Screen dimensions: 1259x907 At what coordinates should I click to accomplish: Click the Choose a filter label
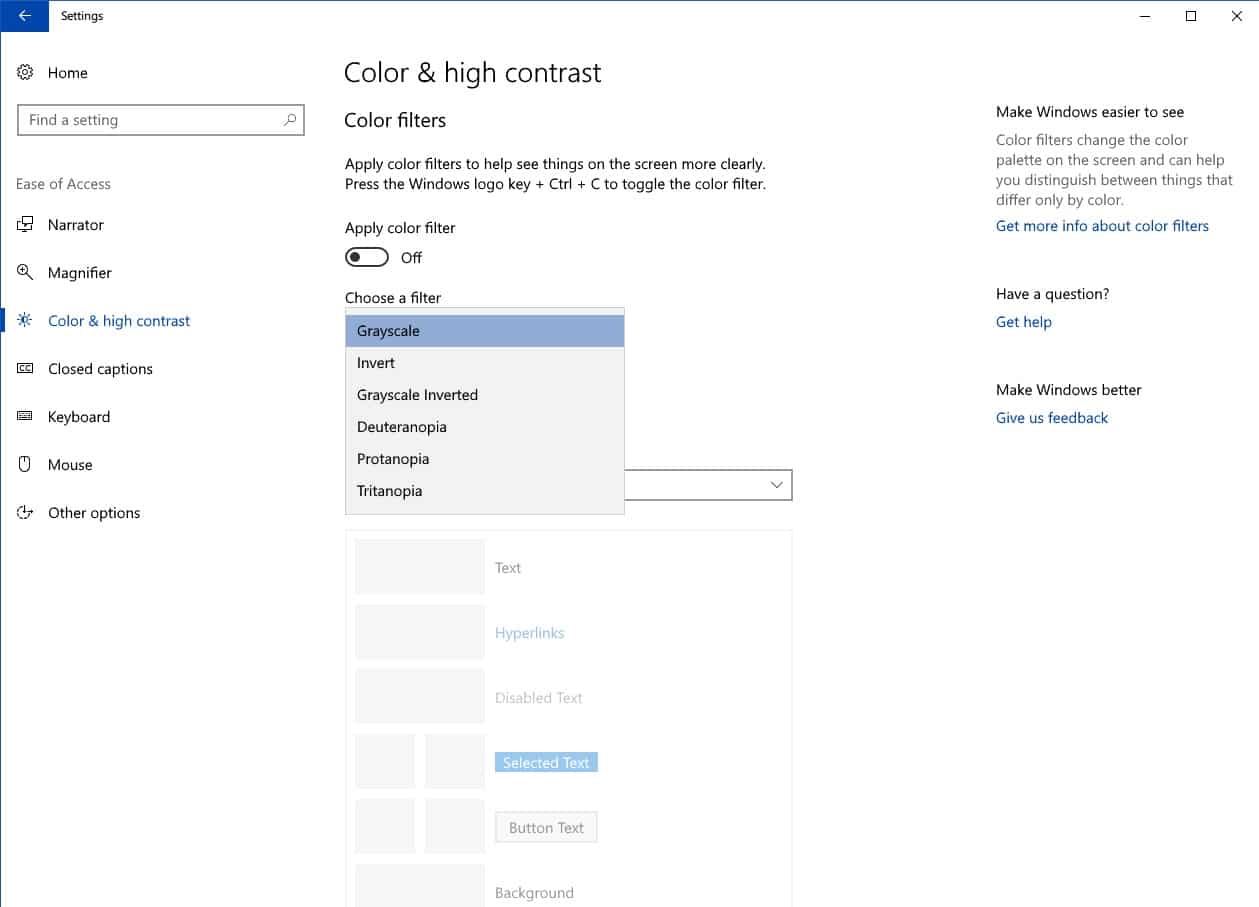pyautogui.click(x=393, y=298)
